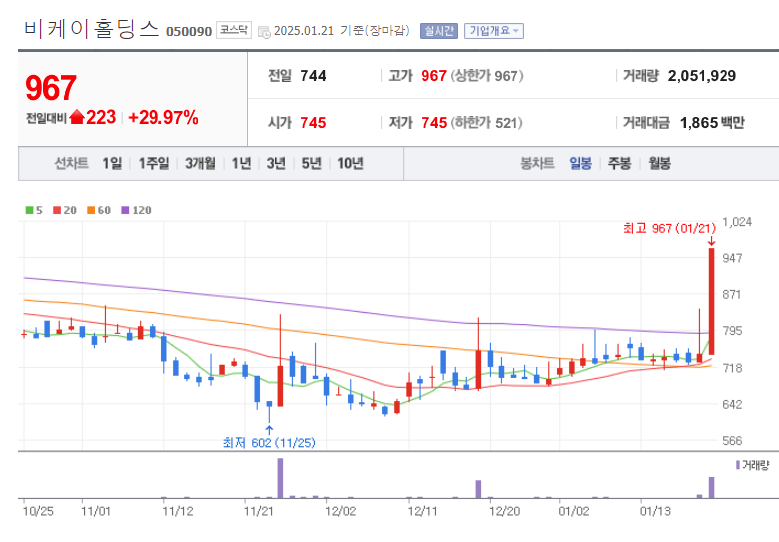Click the 하한가 521 lower limit text
This screenshot has width=779, height=542.
pyautogui.click(x=486, y=123)
